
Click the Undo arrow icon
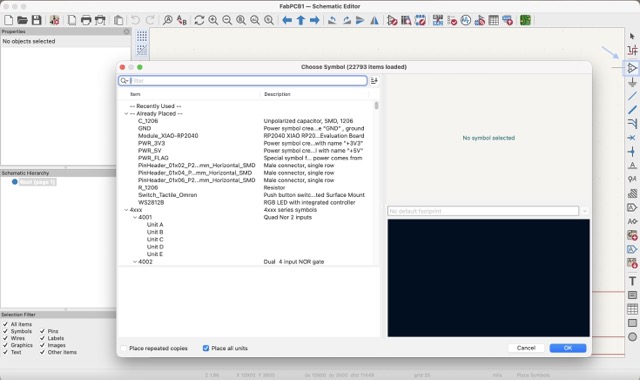point(136,20)
